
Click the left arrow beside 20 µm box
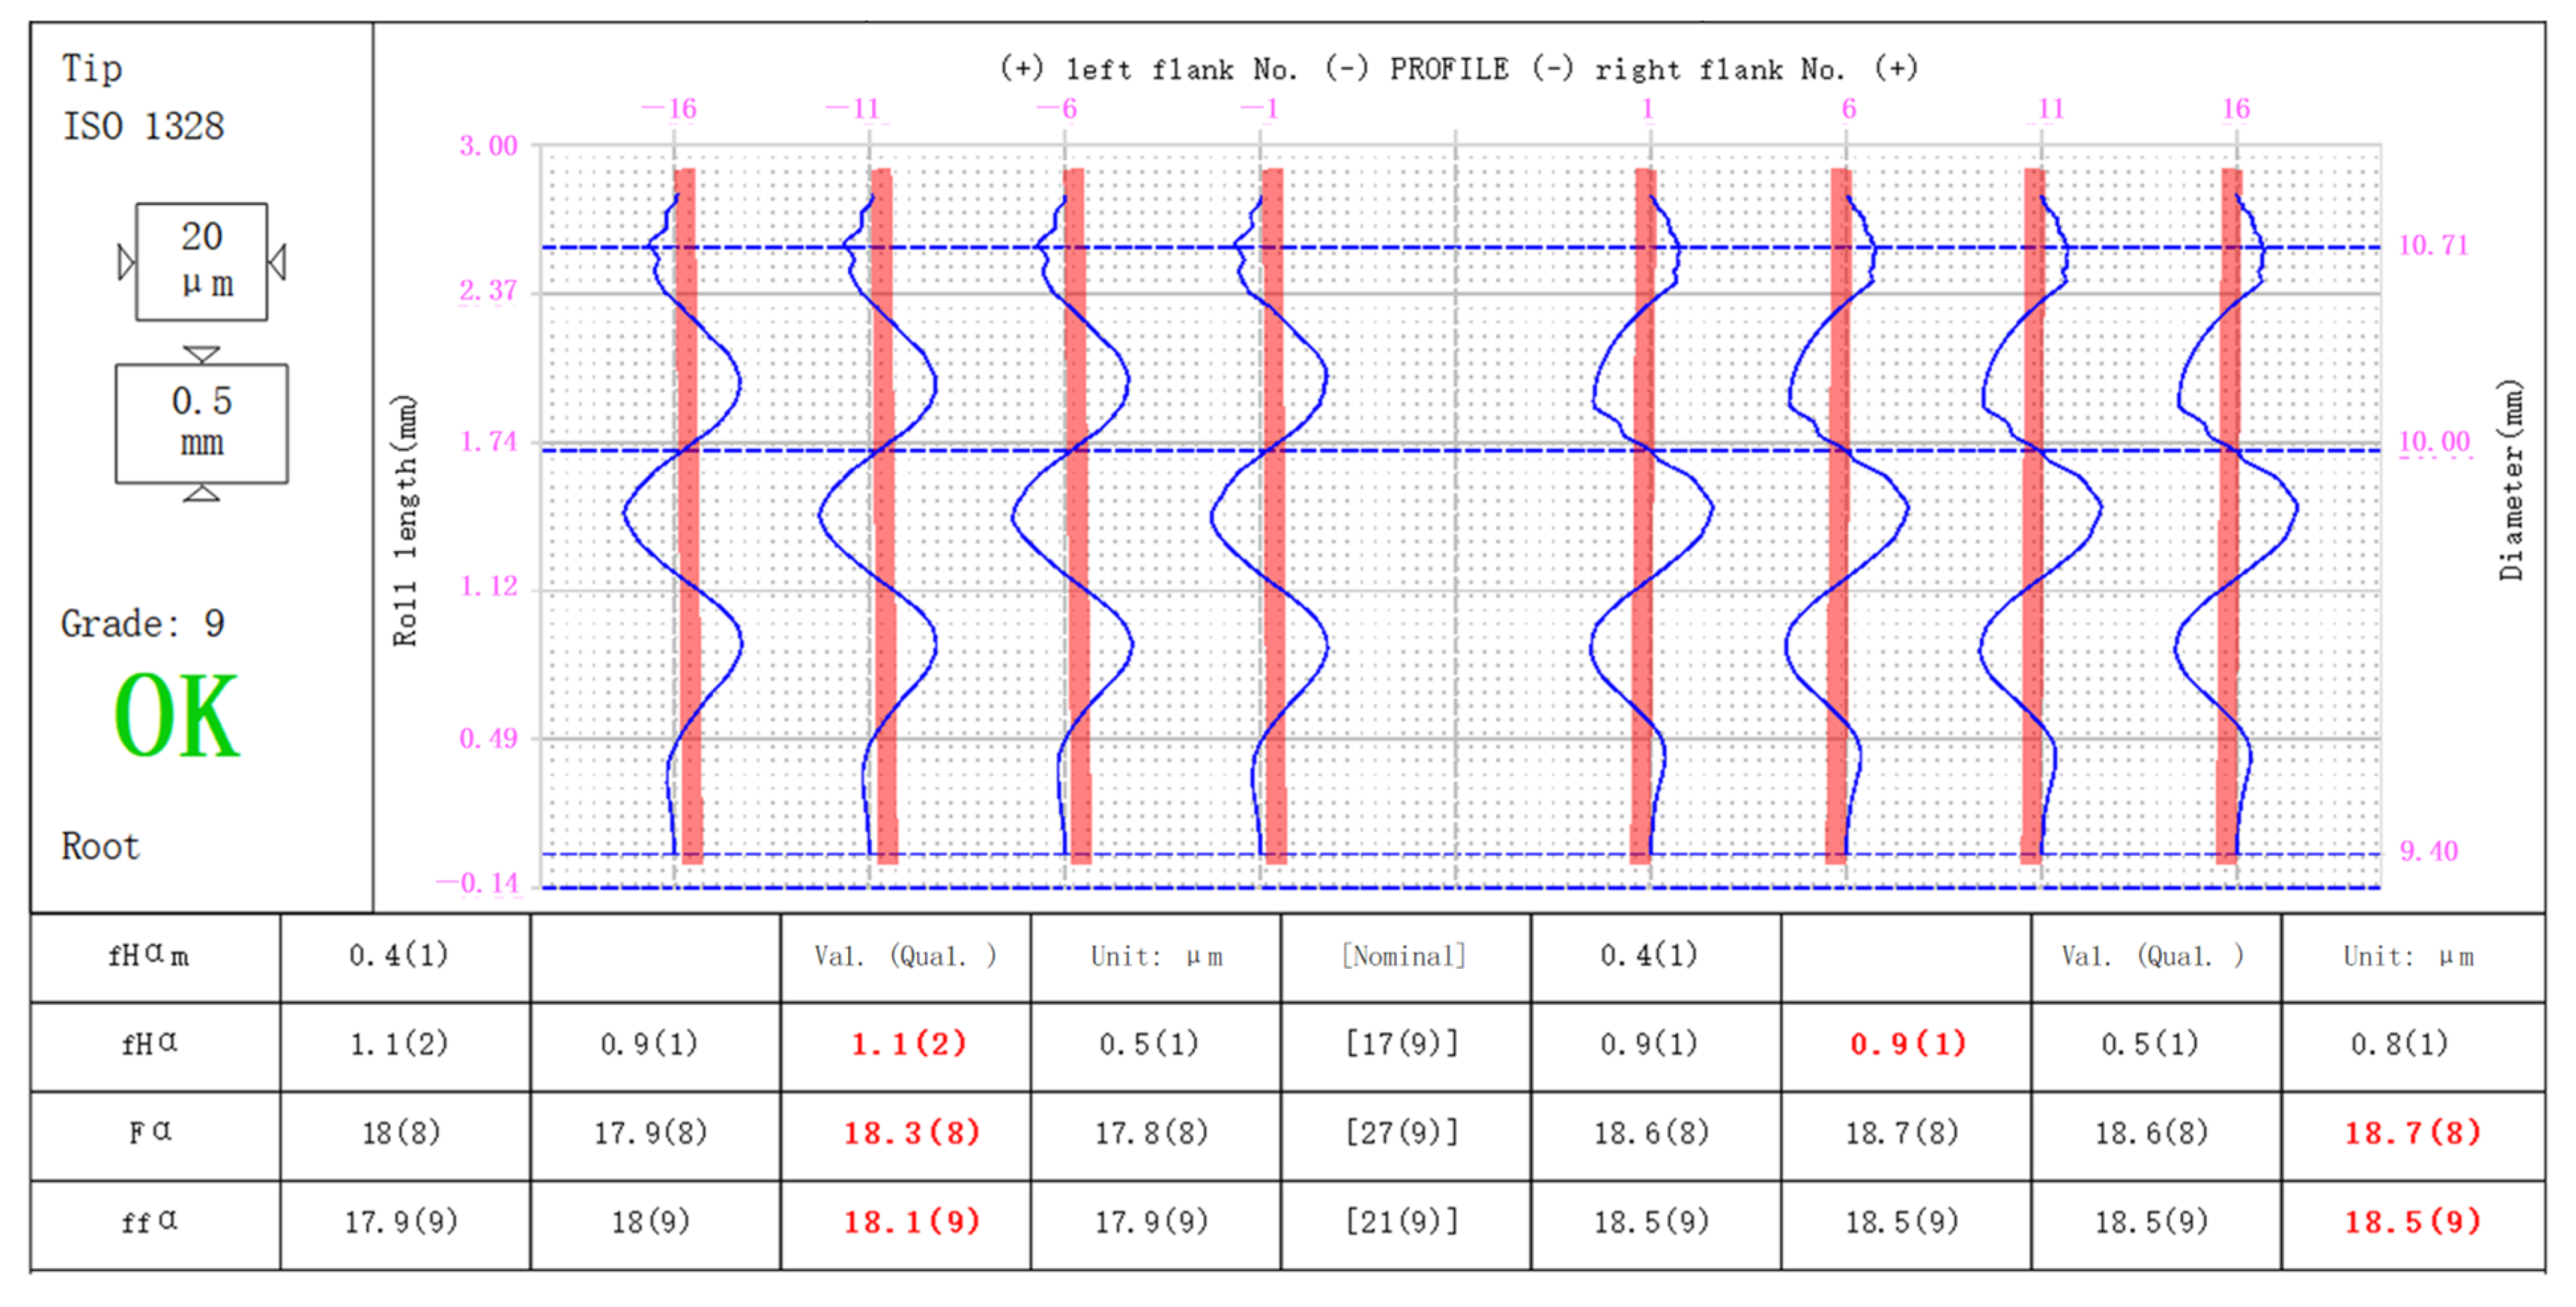[126, 262]
